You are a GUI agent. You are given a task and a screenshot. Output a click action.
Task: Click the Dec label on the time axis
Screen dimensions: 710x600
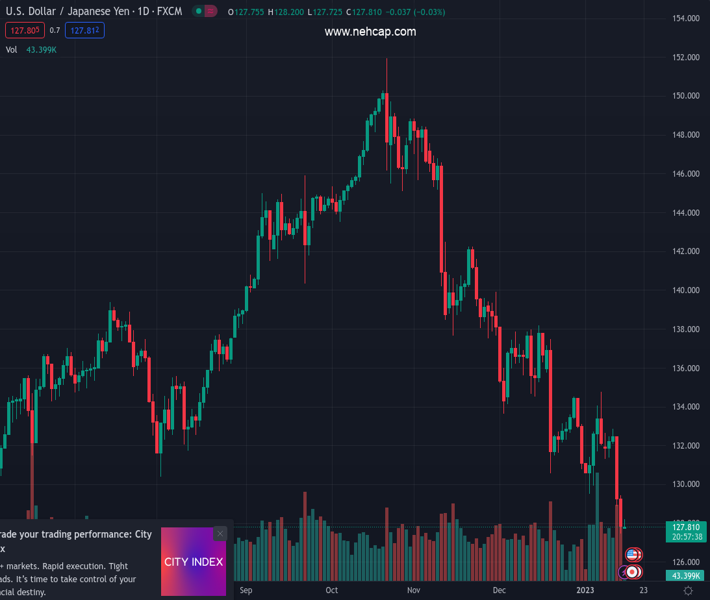click(x=499, y=591)
